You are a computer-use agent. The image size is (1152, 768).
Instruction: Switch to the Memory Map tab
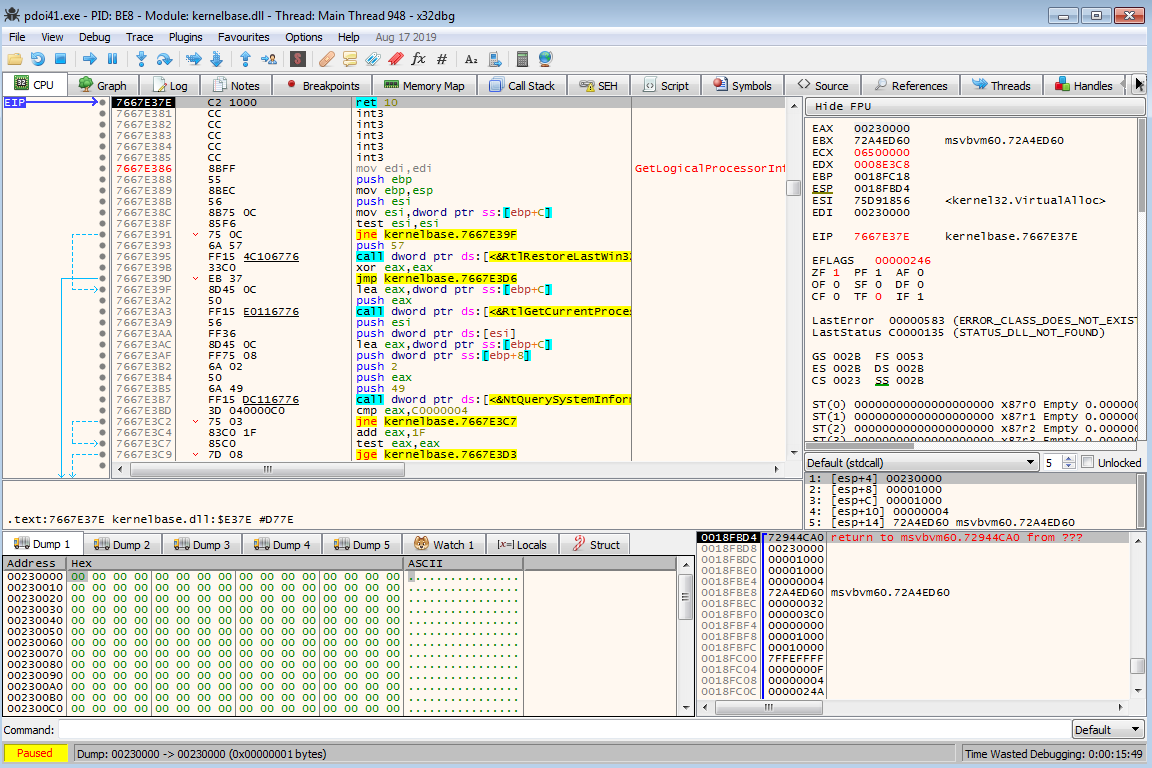click(425, 86)
